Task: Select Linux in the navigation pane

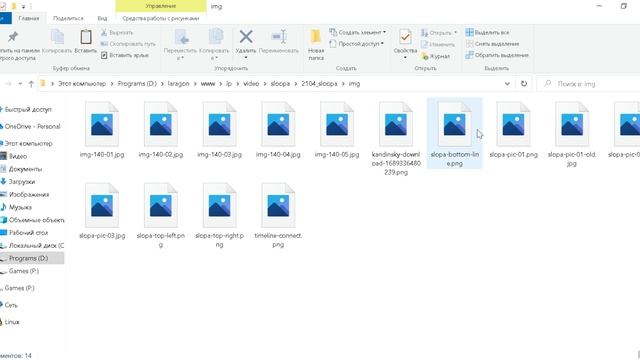Action: [12, 322]
